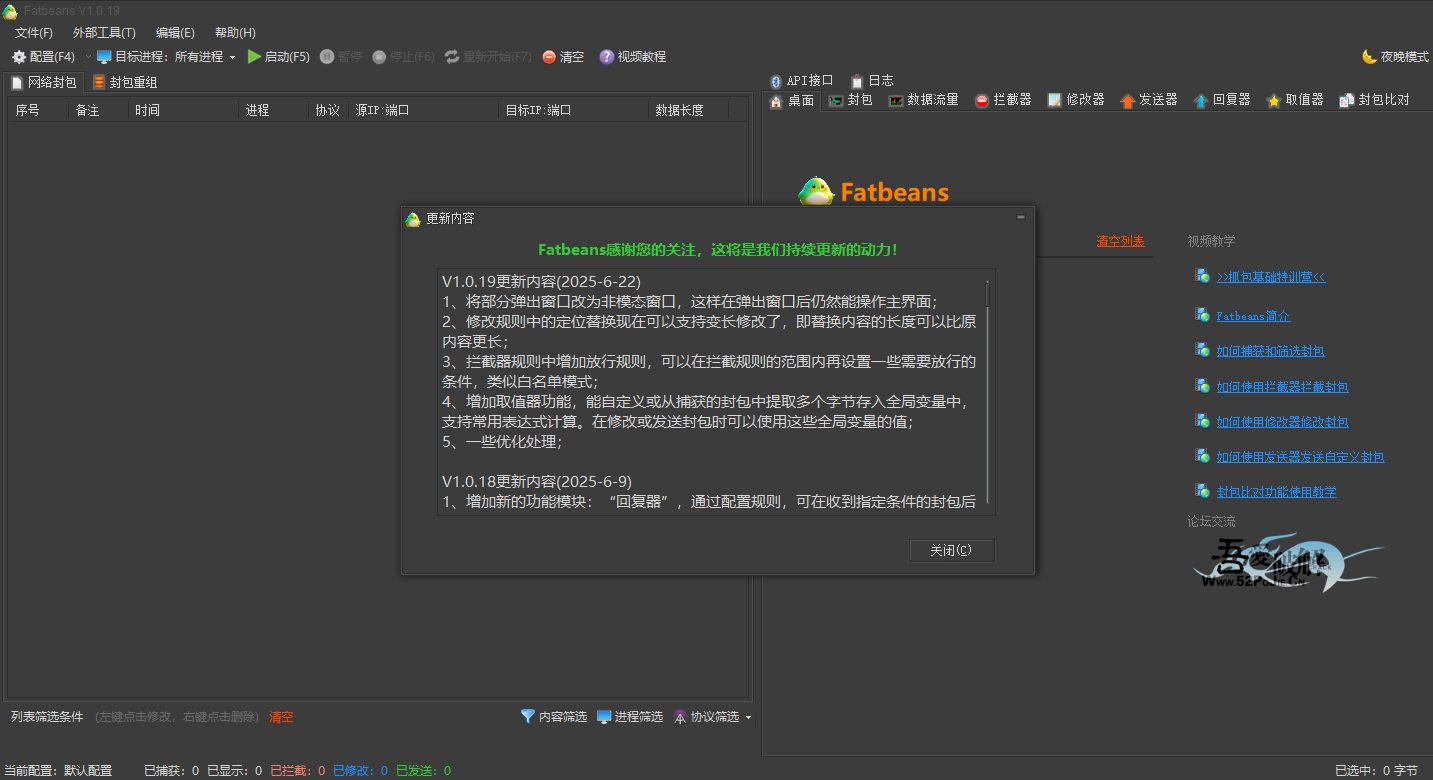Click the 内容筛选 filter funnel icon
The width and height of the screenshot is (1433, 780).
(528, 716)
